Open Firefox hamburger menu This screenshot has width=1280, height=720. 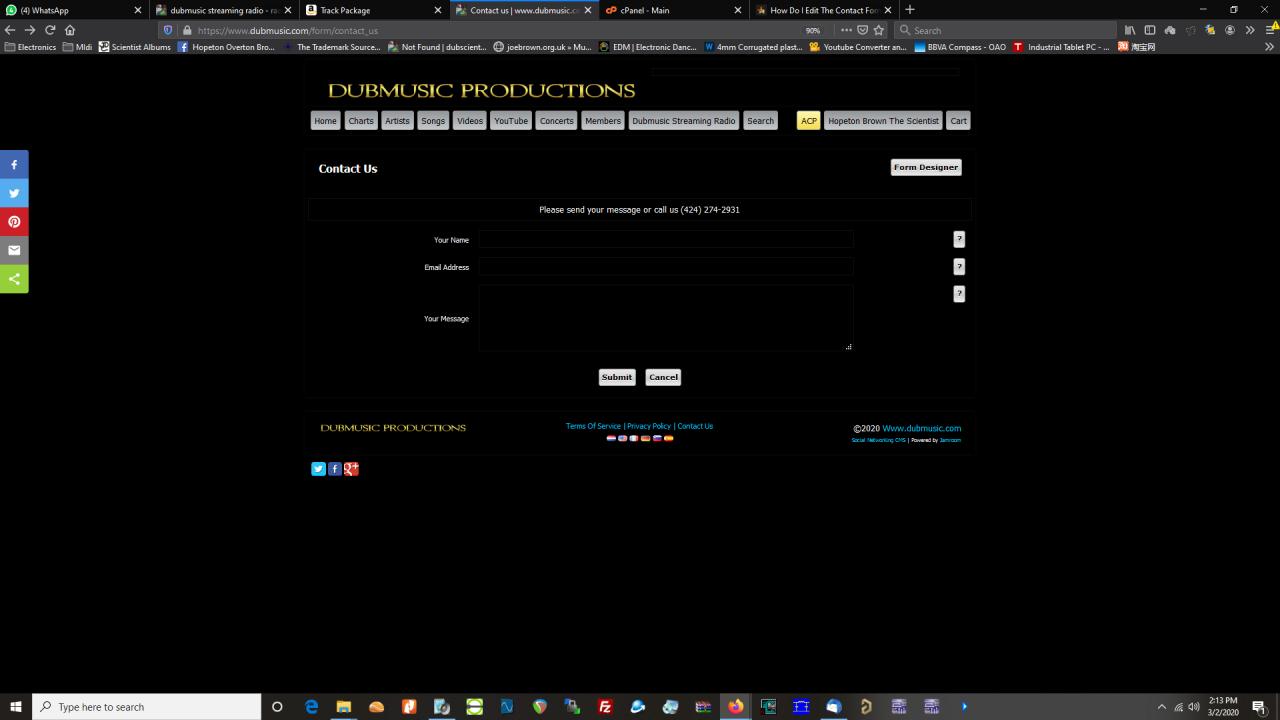[x=1270, y=30]
